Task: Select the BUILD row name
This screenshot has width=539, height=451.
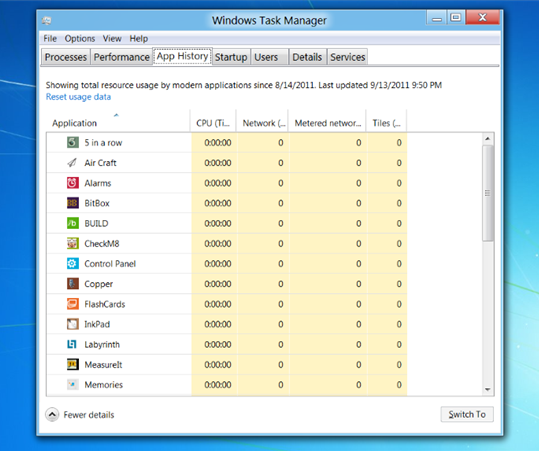Action: pyautogui.click(x=96, y=223)
